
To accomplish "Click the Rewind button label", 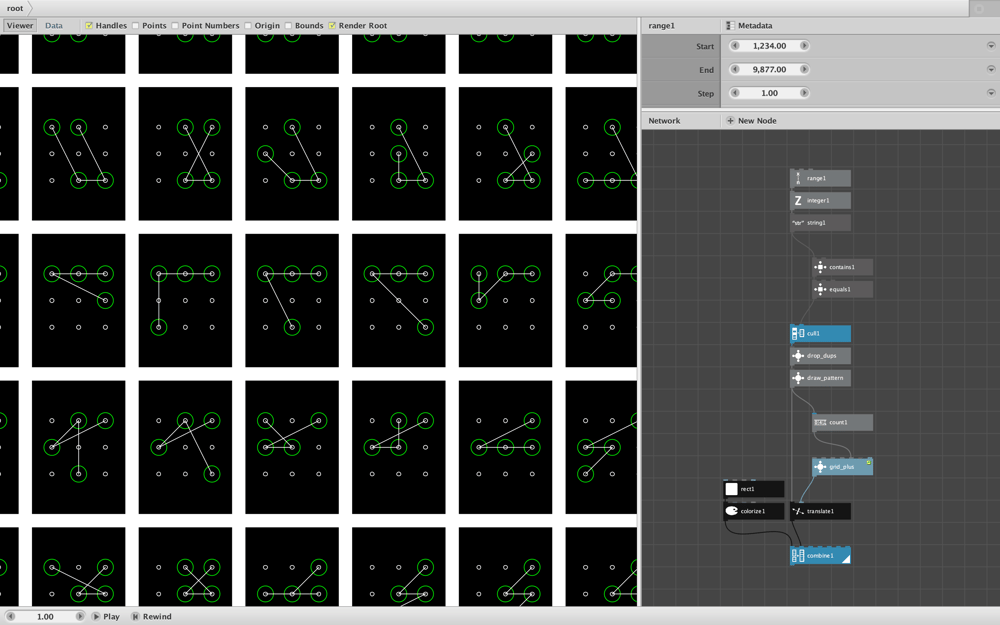I will 157,617.
